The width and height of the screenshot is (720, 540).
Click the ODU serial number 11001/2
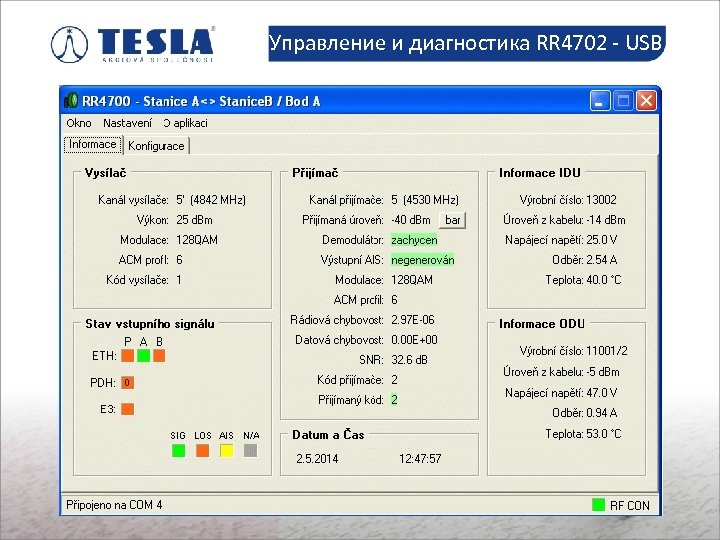click(x=607, y=351)
